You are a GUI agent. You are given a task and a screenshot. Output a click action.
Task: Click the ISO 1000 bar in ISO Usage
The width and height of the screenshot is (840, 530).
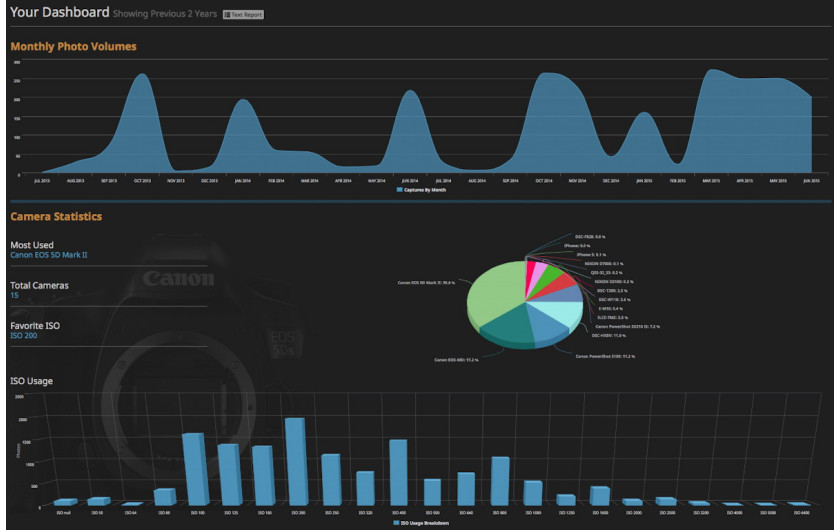(534, 493)
